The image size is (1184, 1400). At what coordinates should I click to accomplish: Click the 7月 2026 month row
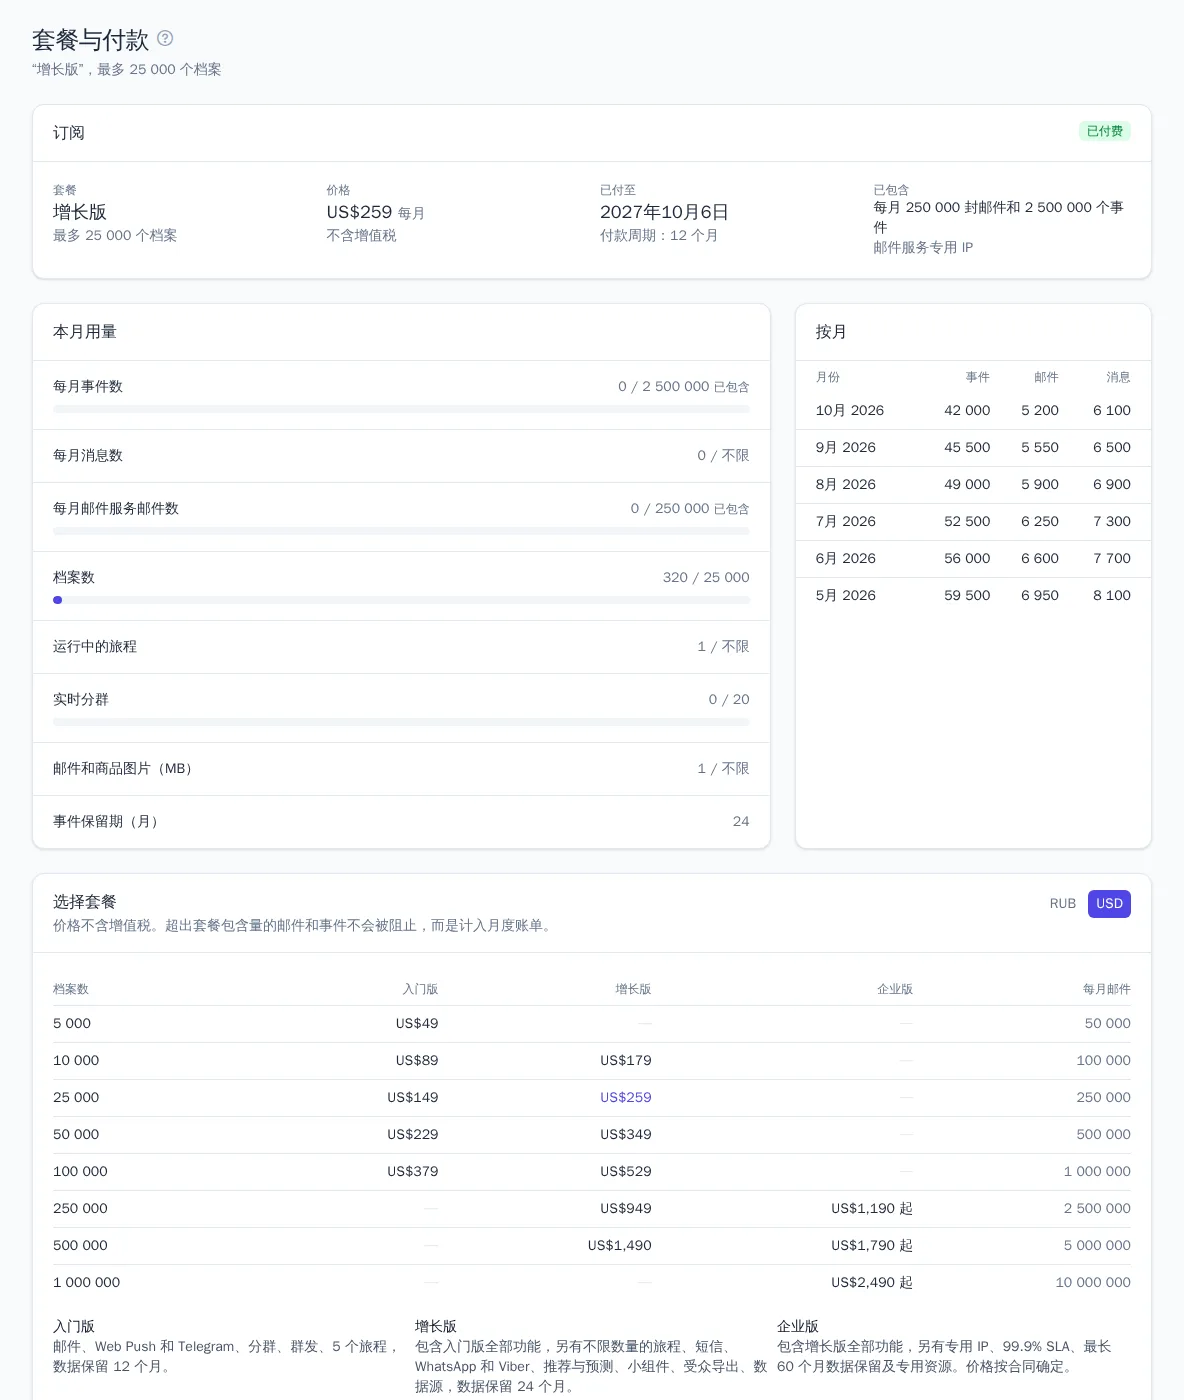[973, 521]
